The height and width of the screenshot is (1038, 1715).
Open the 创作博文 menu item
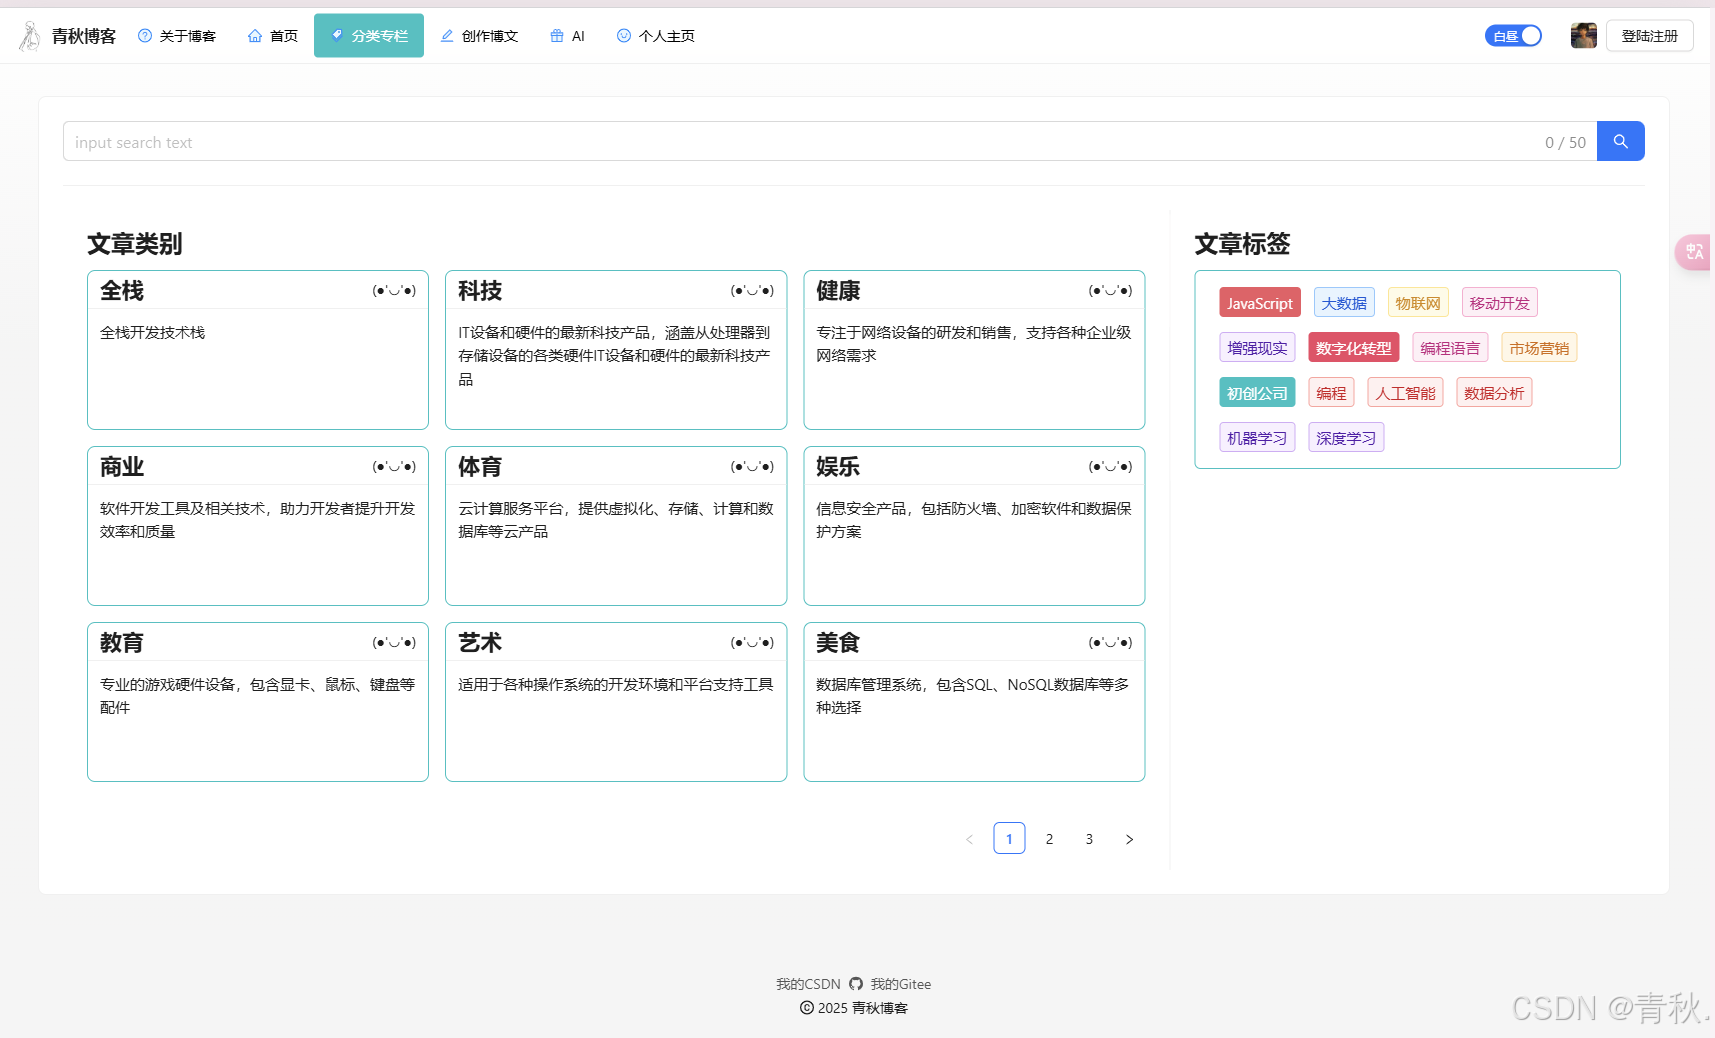(x=479, y=36)
